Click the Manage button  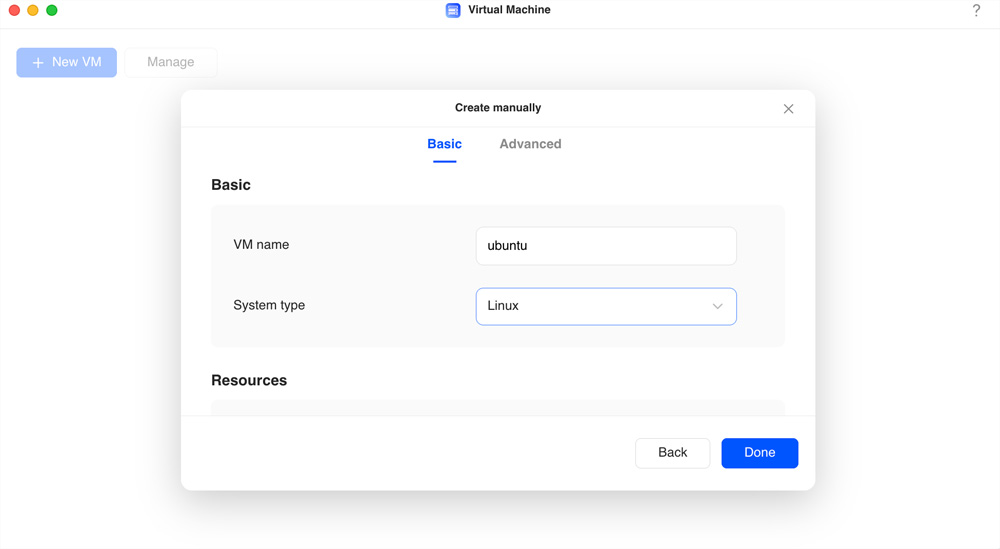coord(171,62)
